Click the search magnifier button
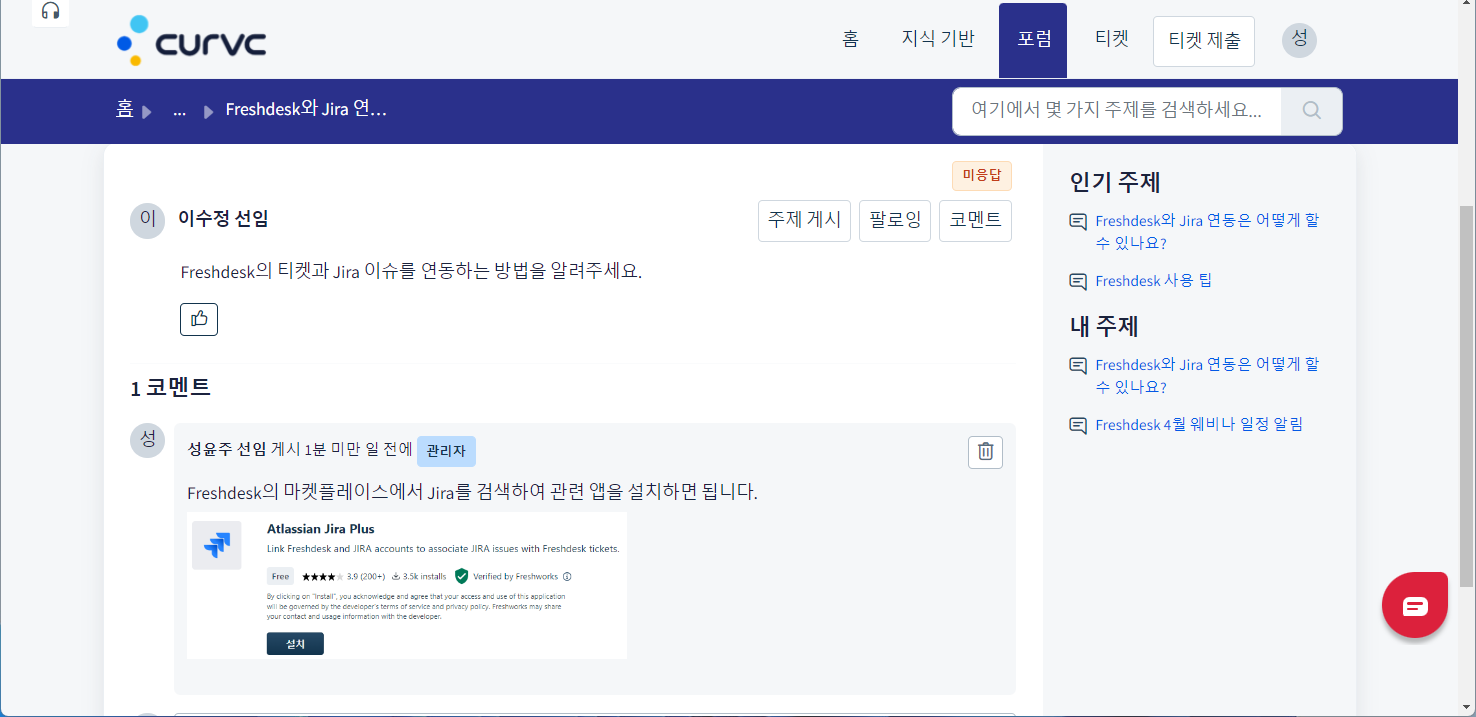This screenshot has width=1476, height=717. (1311, 111)
